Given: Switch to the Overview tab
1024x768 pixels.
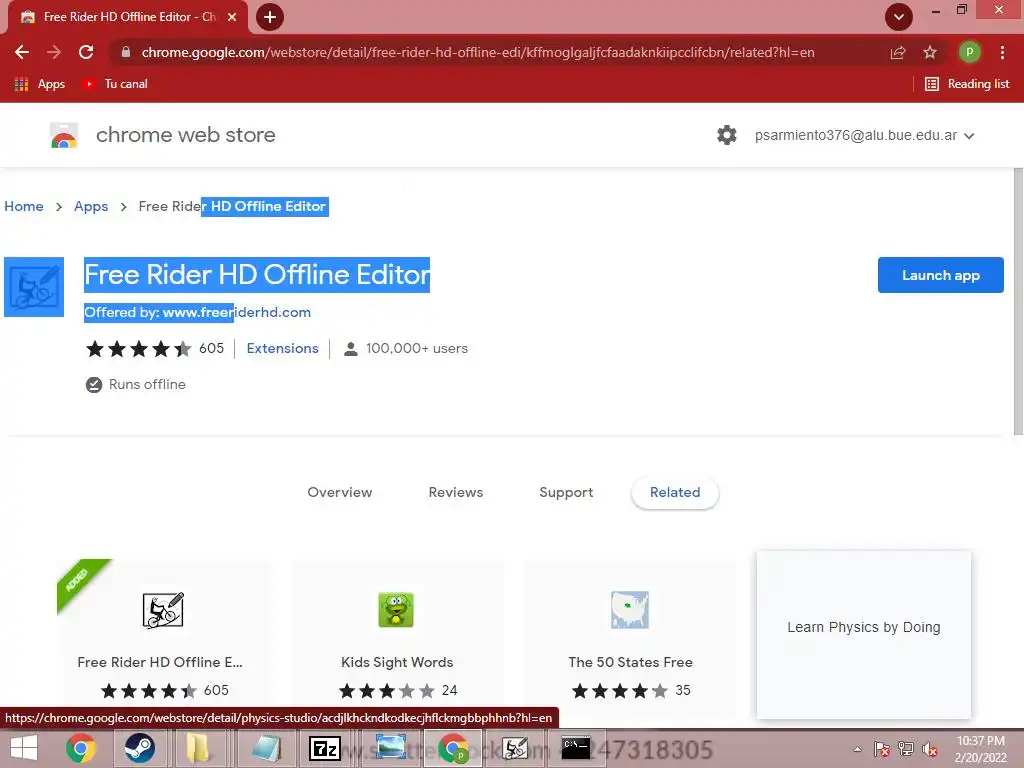Looking at the screenshot, I should [340, 492].
